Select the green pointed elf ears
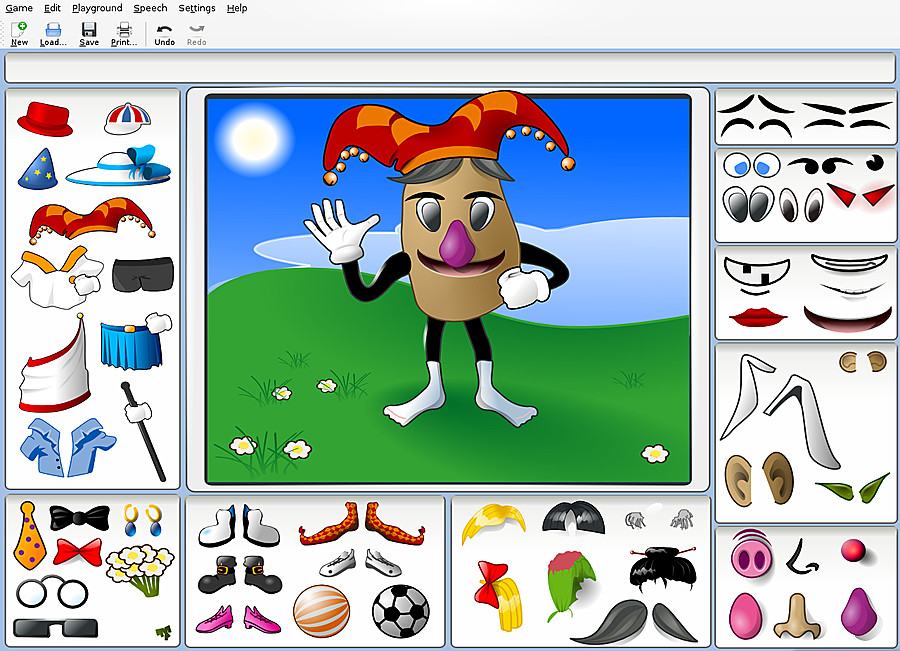 tap(853, 489)
